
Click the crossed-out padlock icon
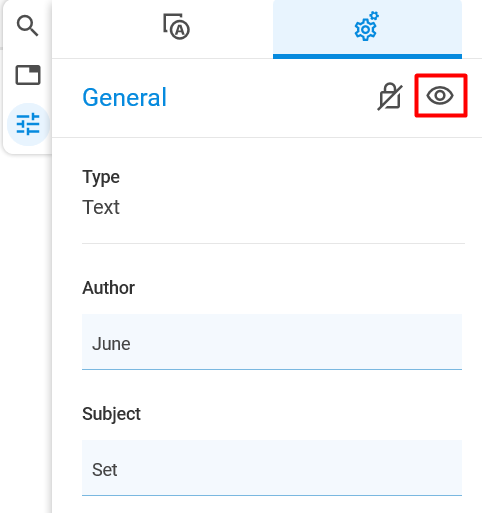tap(390, 96)
